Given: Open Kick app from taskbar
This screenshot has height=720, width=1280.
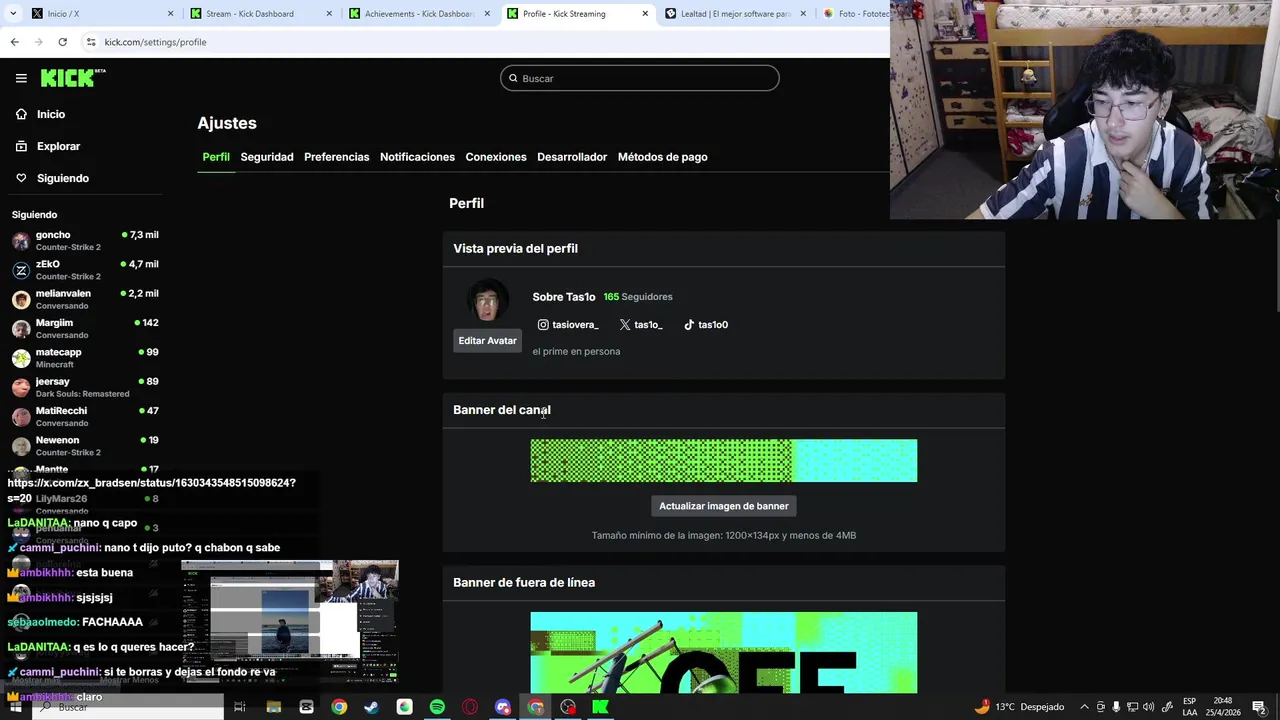Looking at the screenshot, I should (600, 707).
